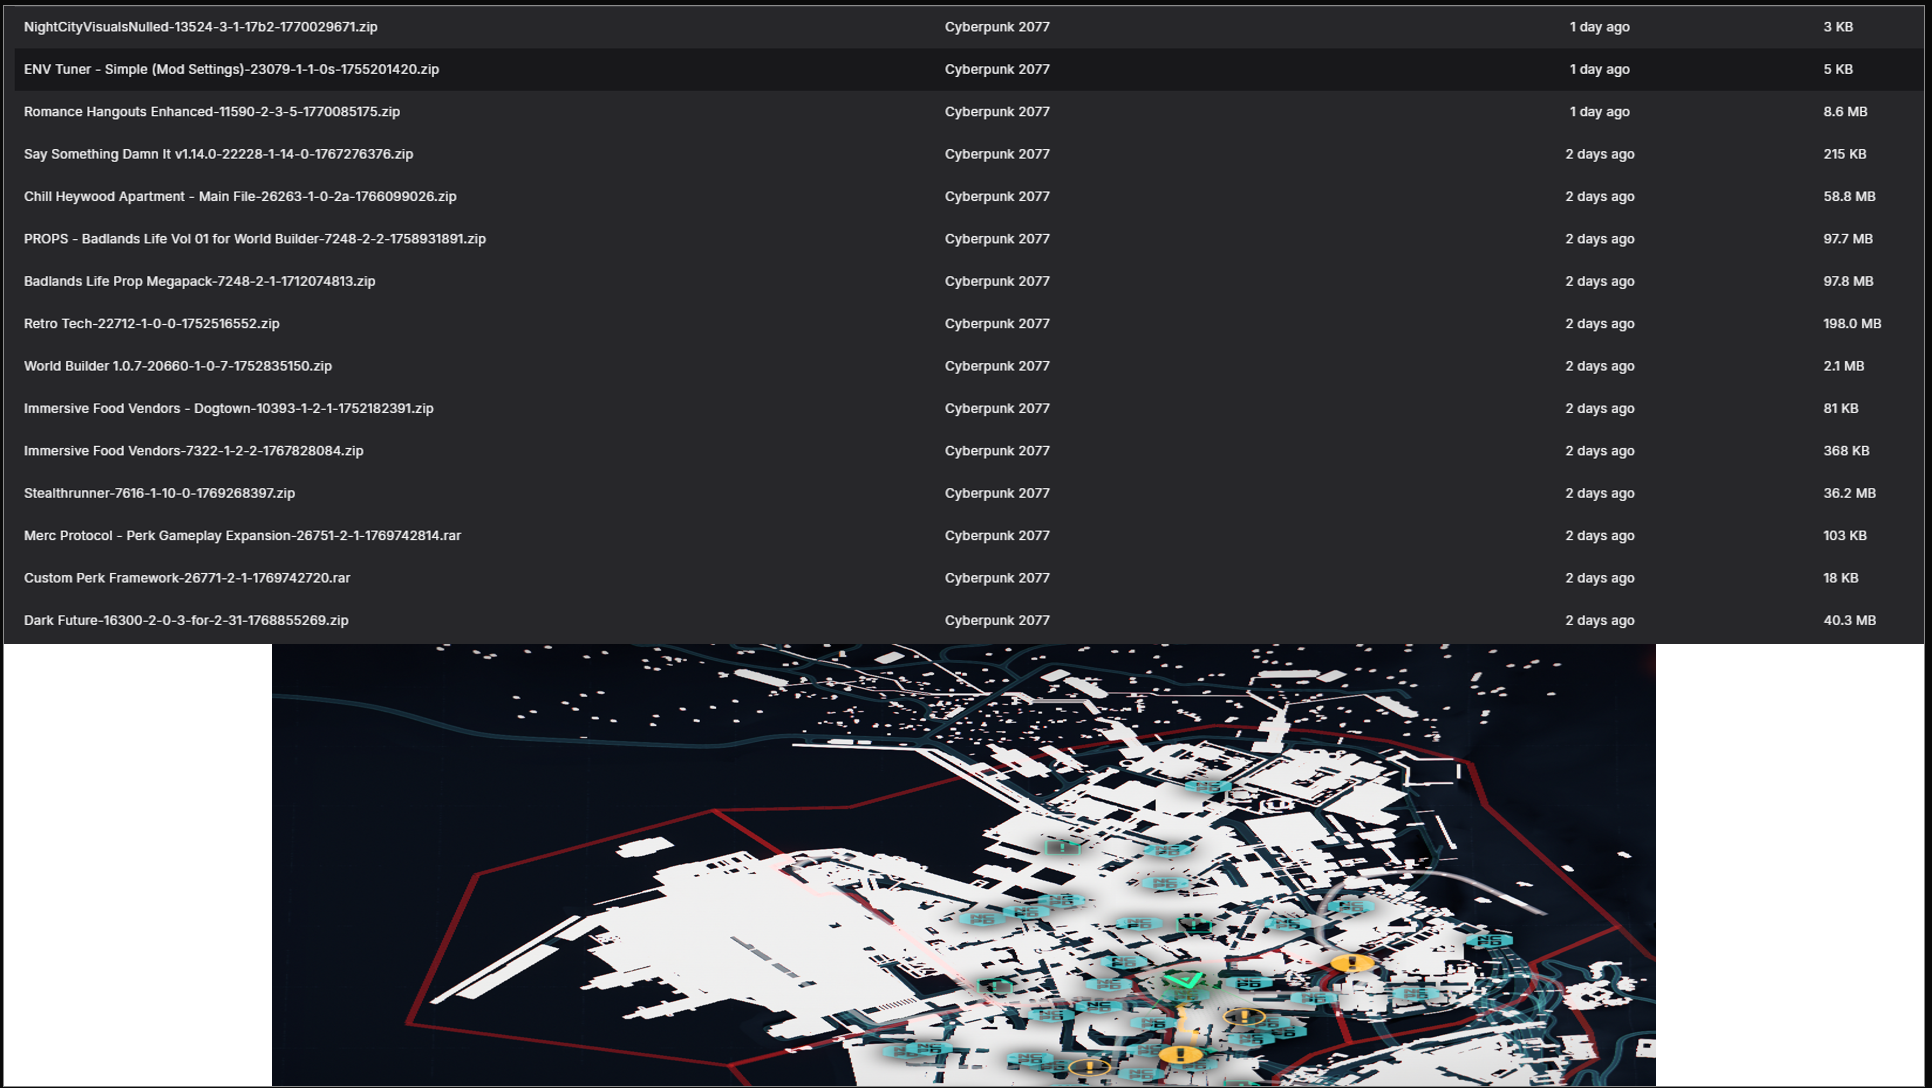The image size is (1932, 1088).
Task: Select Chill Heywood Apartment - Main File row
Action: click(x=240, y=197)
